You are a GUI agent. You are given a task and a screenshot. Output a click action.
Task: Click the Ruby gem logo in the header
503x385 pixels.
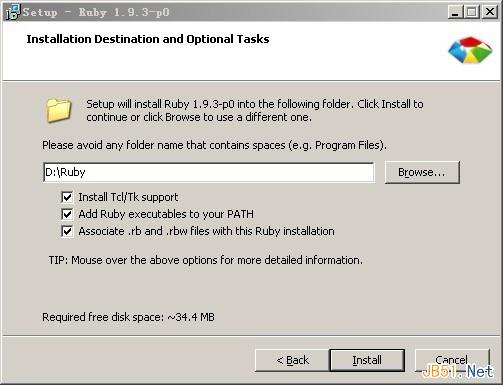click(470, 50)
